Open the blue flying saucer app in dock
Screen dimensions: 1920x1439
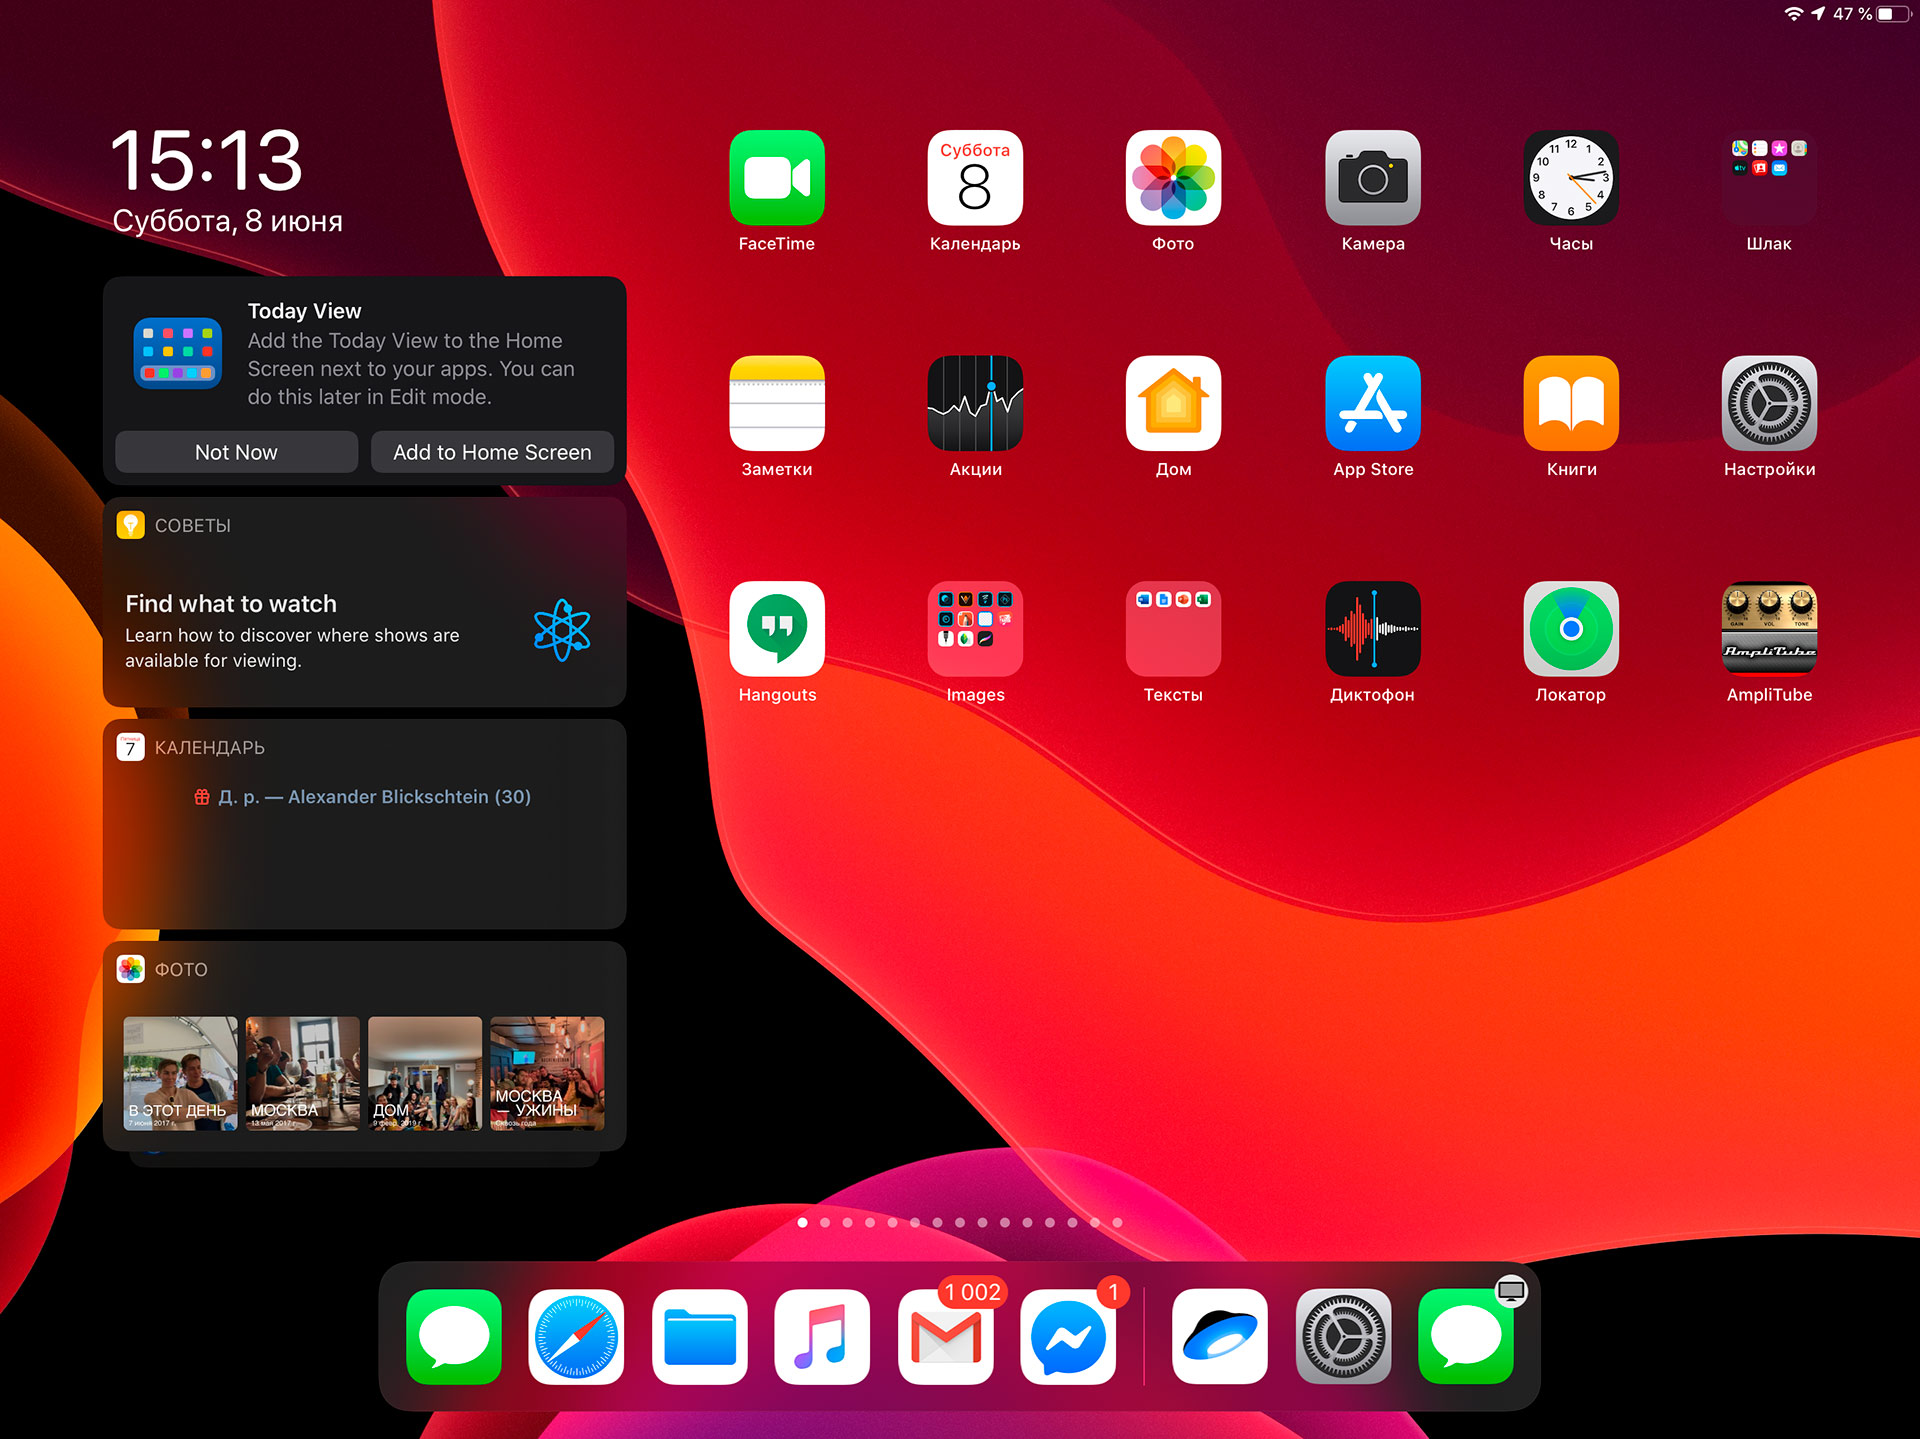[x=1220, y=1337]
